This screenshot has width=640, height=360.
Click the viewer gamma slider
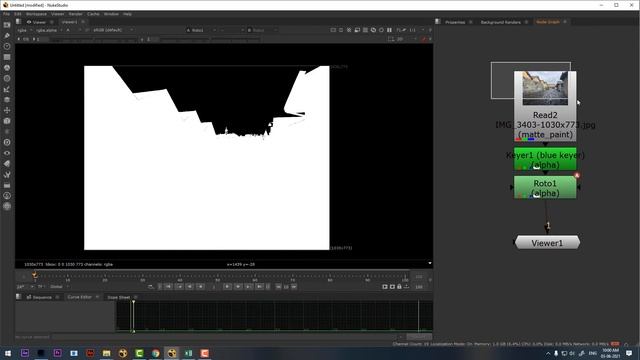209,40
